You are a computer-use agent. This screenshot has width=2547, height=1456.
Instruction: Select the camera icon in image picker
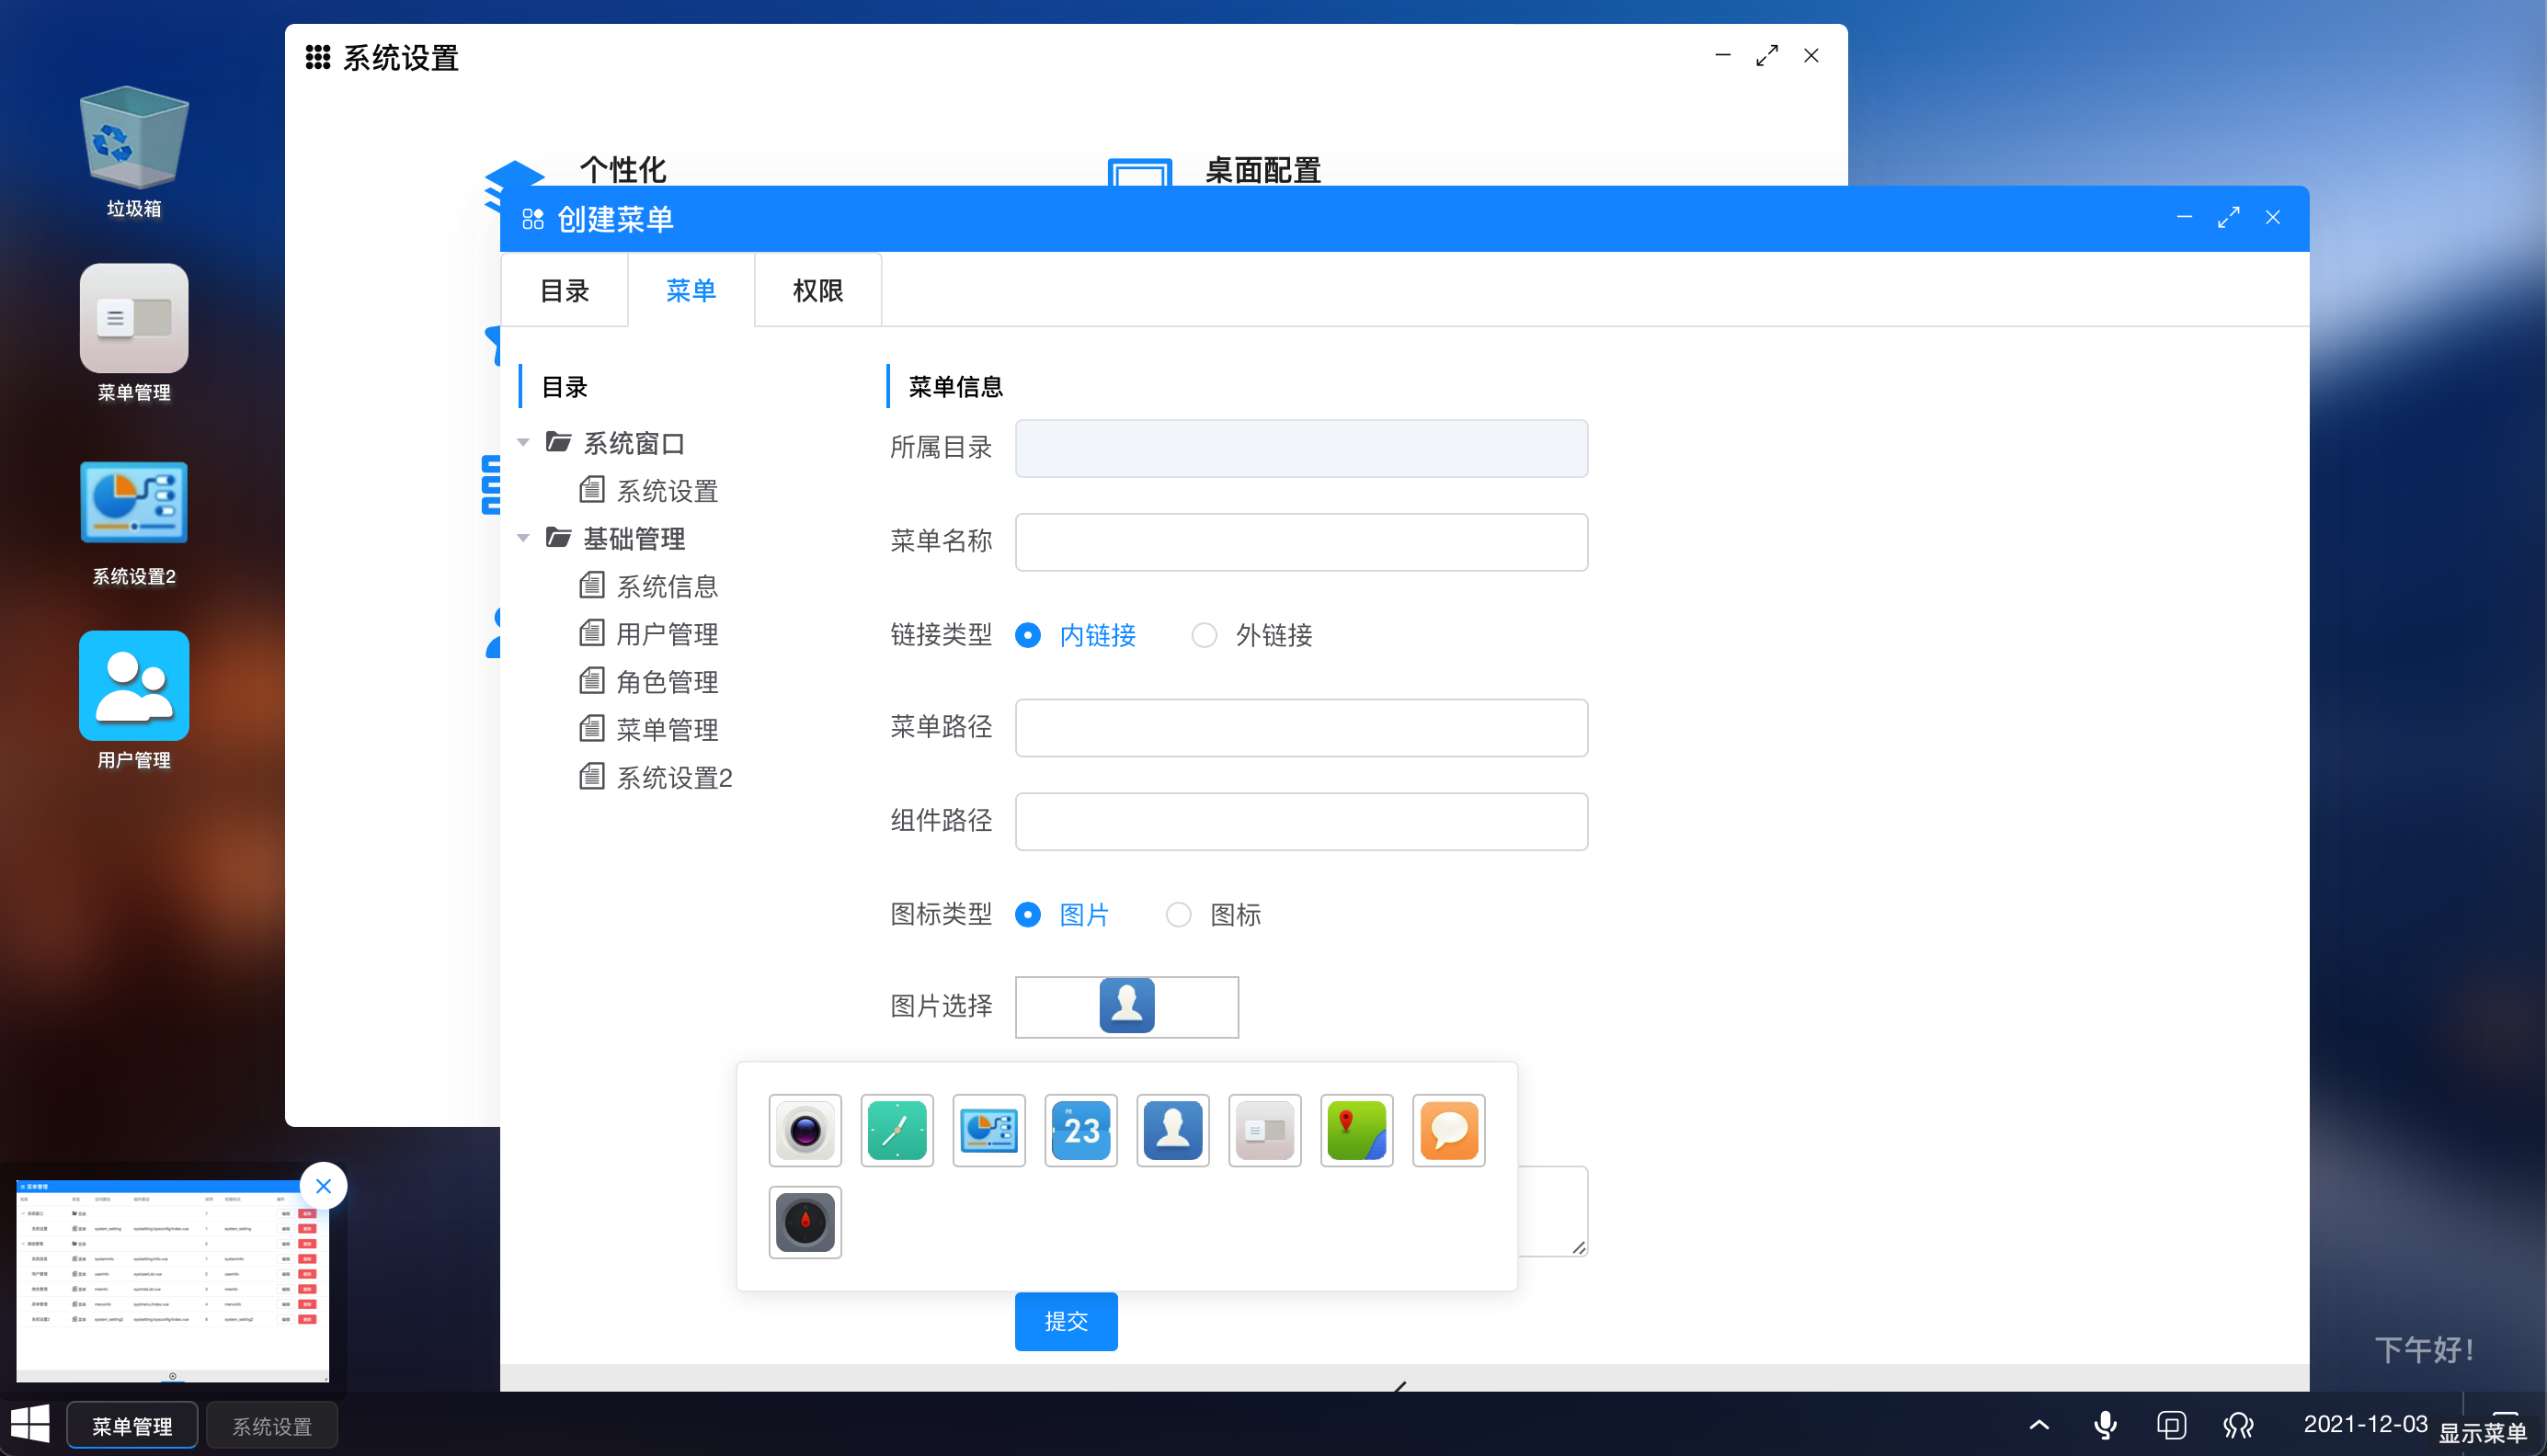click(805, 1130)
